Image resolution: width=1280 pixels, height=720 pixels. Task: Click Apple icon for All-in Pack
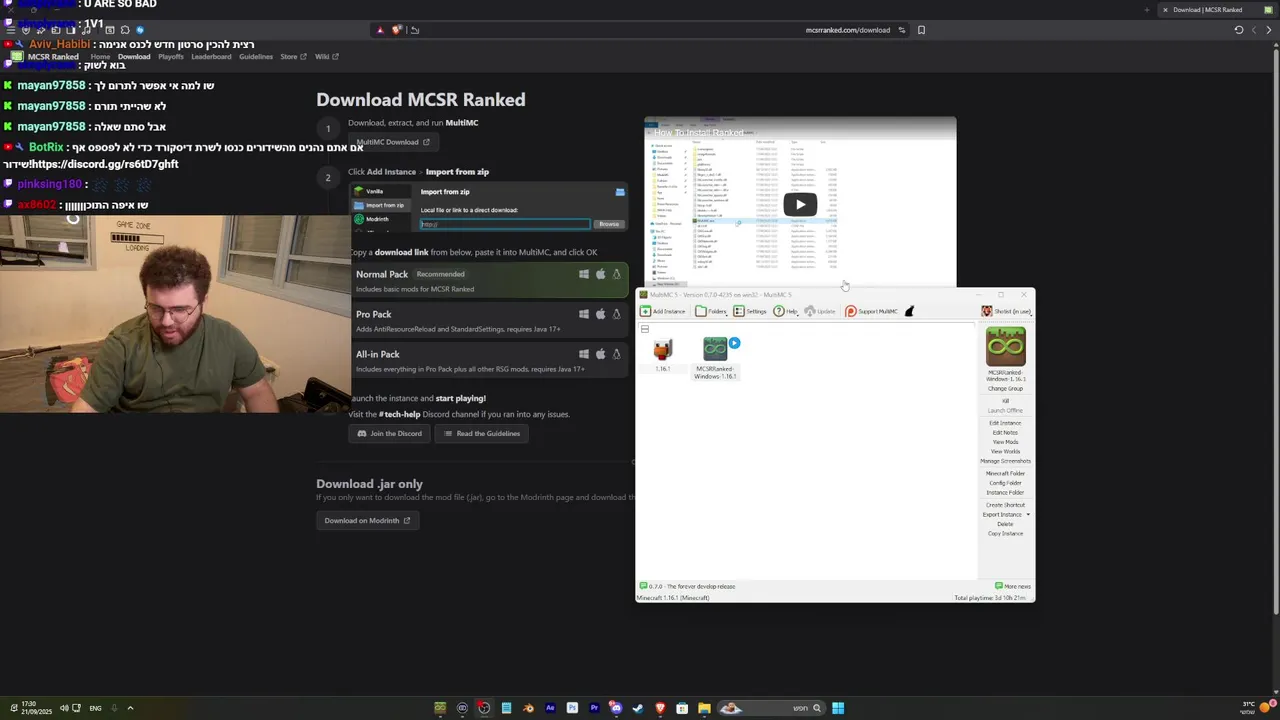click(600, 354)
